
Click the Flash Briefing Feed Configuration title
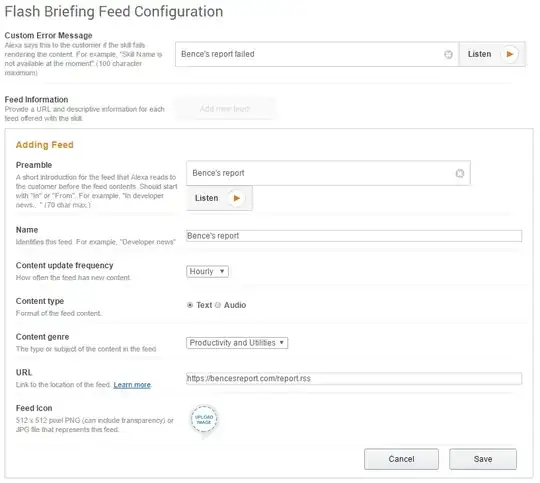[114, 12]
